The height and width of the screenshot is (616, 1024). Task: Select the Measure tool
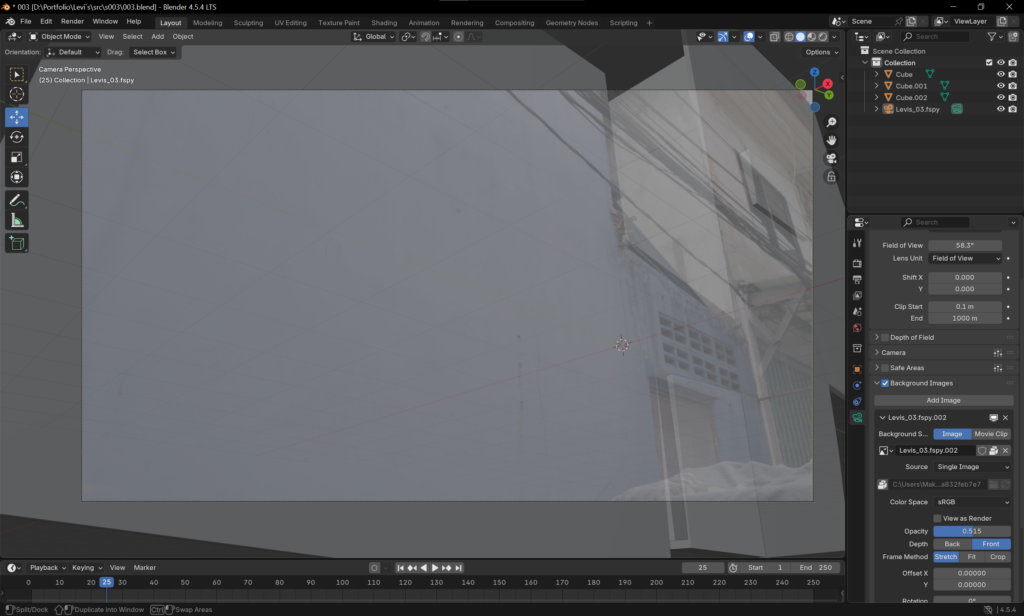(x=17, y=220)
